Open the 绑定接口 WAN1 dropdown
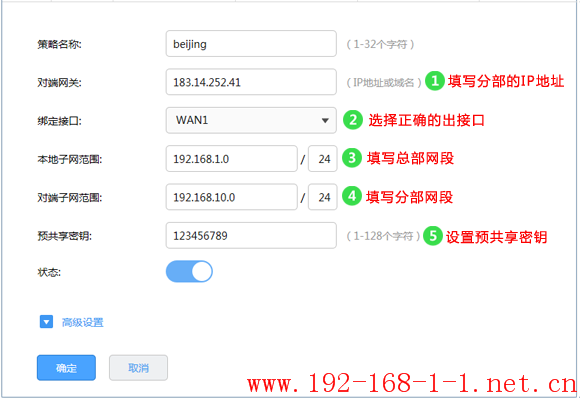580x399 pixels. point(251,120)
